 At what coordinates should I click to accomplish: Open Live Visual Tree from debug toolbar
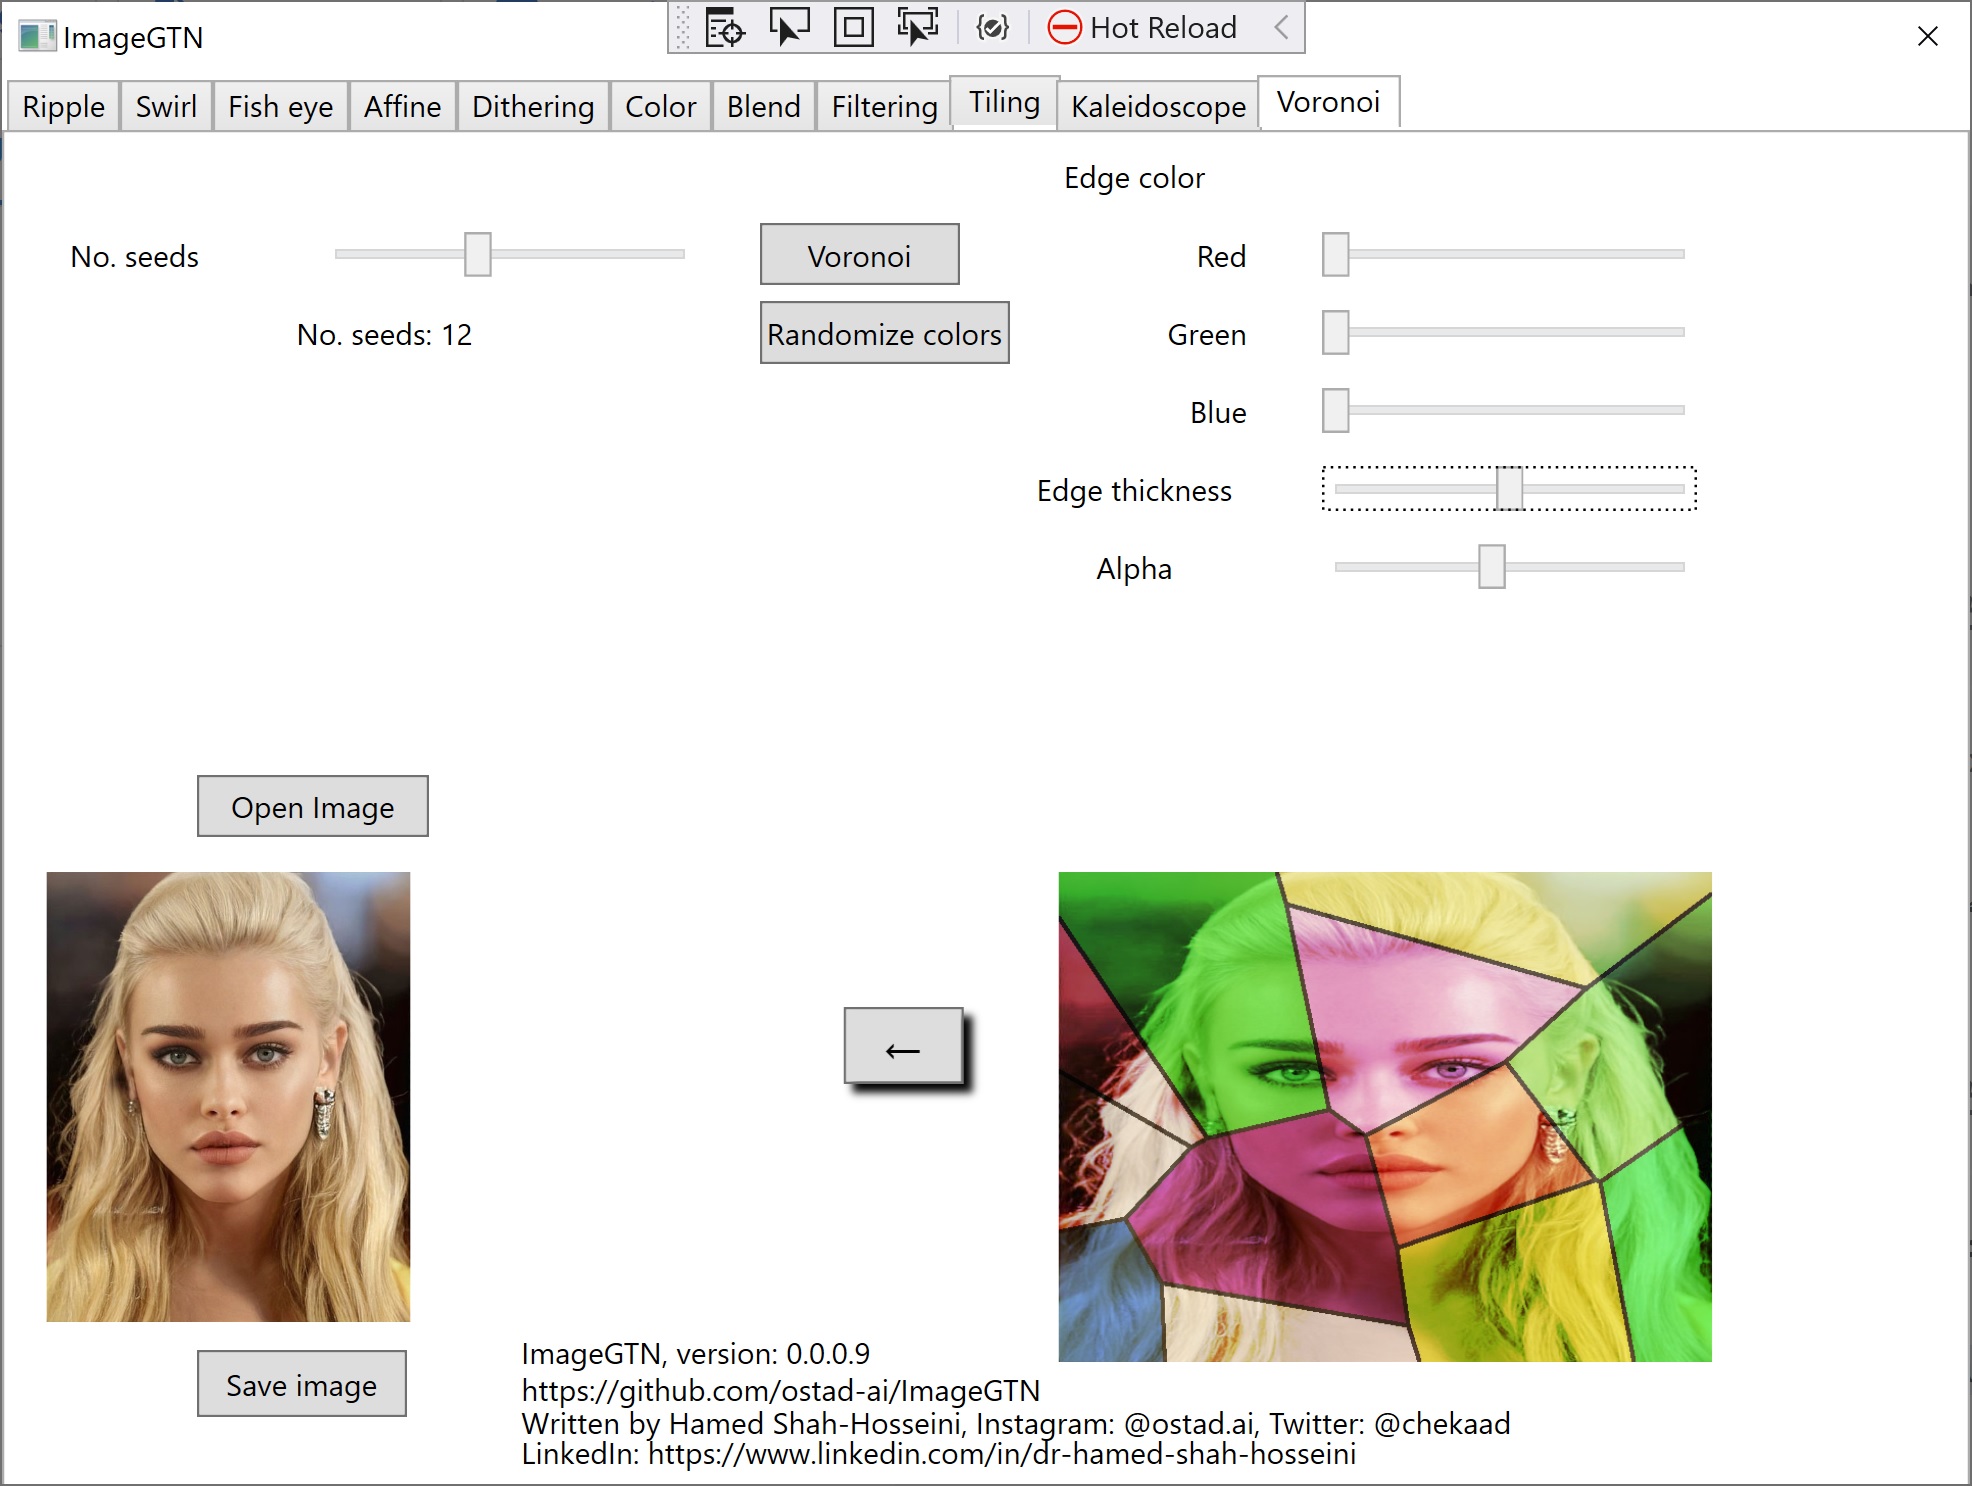coord(725,28)
